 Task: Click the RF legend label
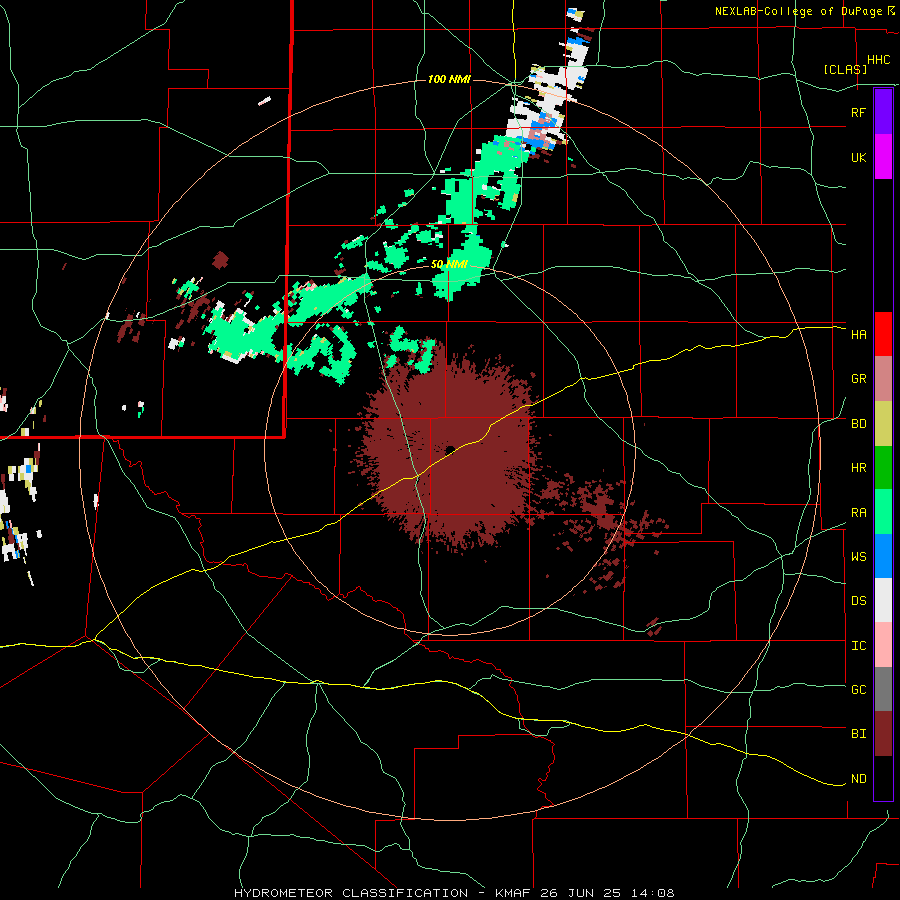pos(858,112)
